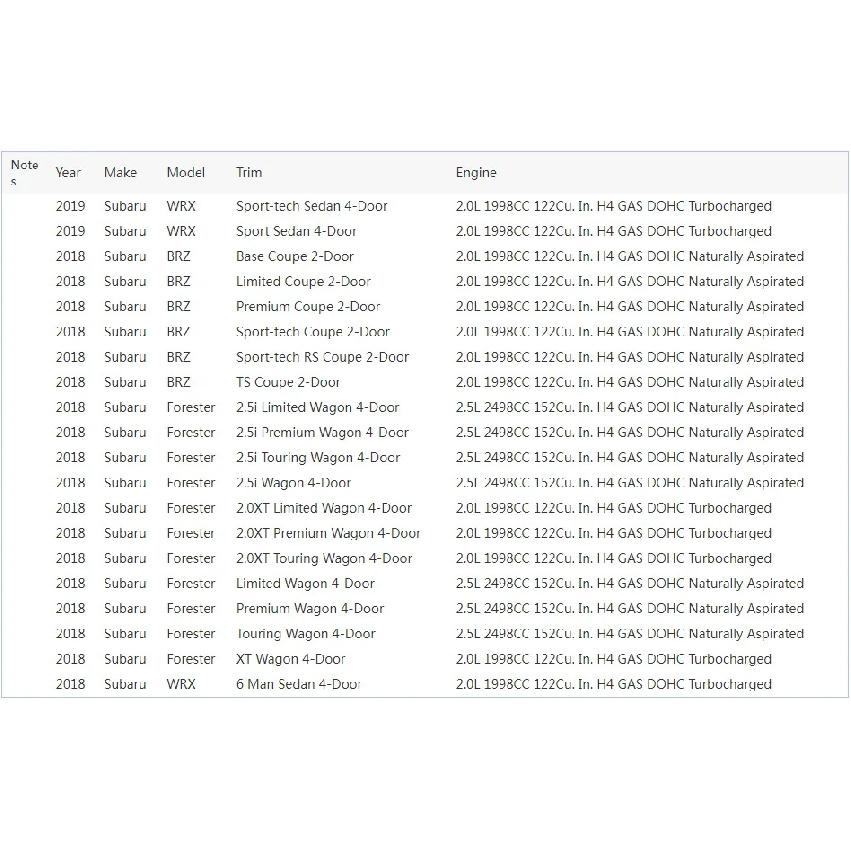Select the Touring Wagon 4-Door trim cell
The image size is (851, 851).
click(x=306, y=633)
